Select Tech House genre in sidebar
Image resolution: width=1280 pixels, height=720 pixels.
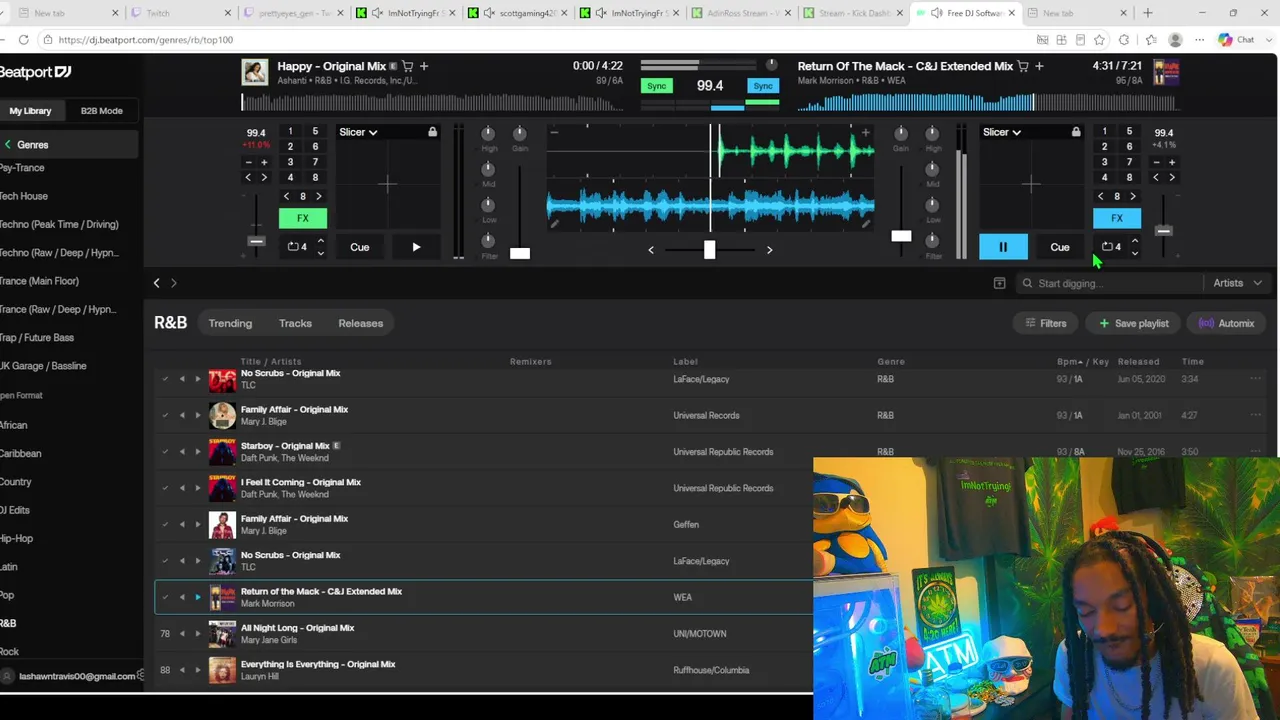coord(24,196)
